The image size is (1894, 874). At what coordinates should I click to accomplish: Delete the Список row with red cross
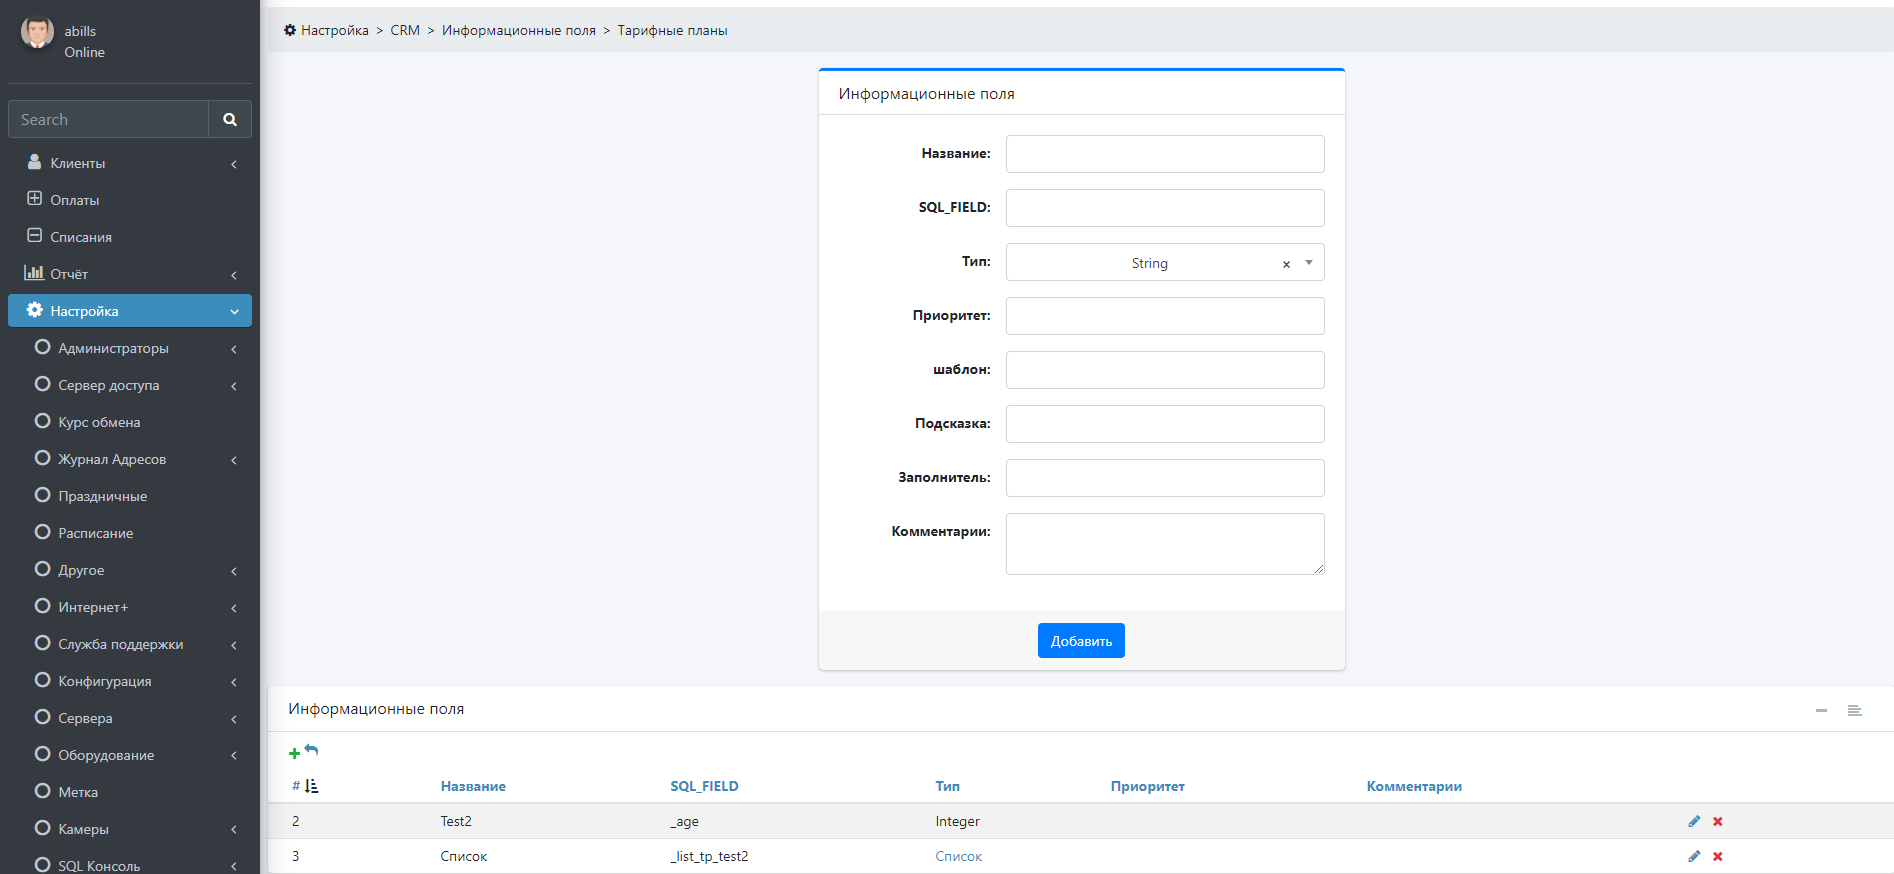1718,856
